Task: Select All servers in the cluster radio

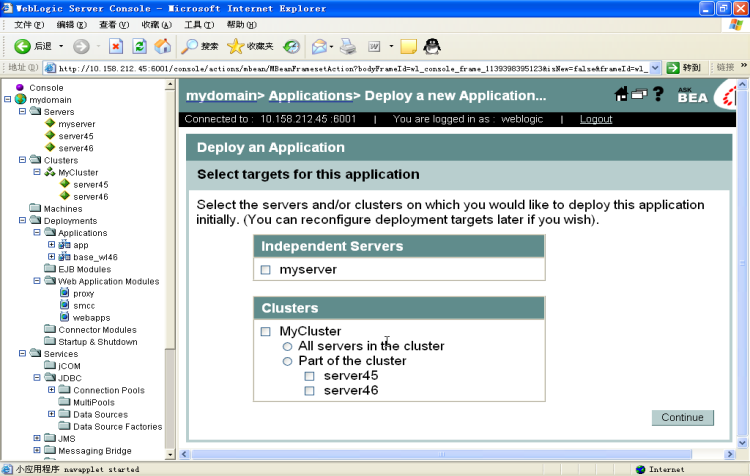Action: 287,346
